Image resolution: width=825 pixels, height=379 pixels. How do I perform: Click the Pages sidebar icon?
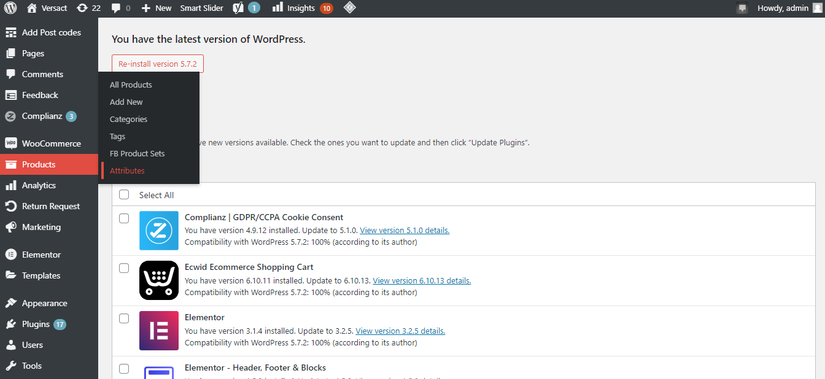[x=11, y=53]
